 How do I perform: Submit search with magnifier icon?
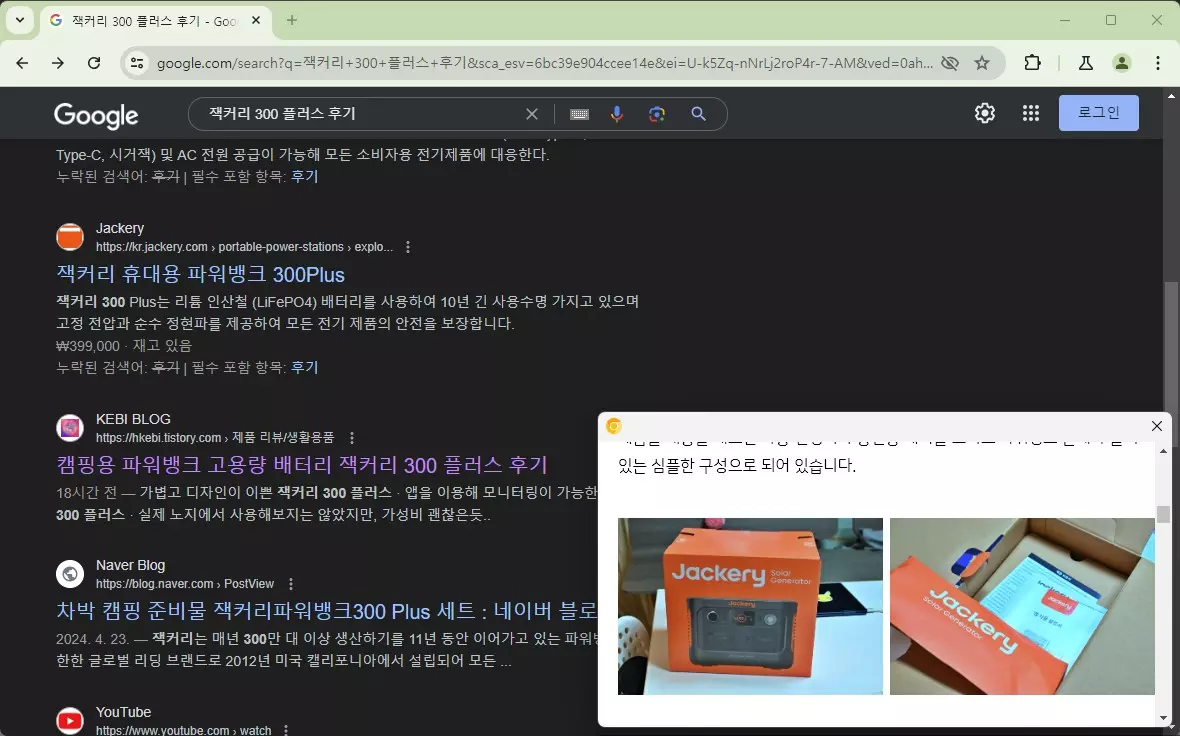click(698, 114)
